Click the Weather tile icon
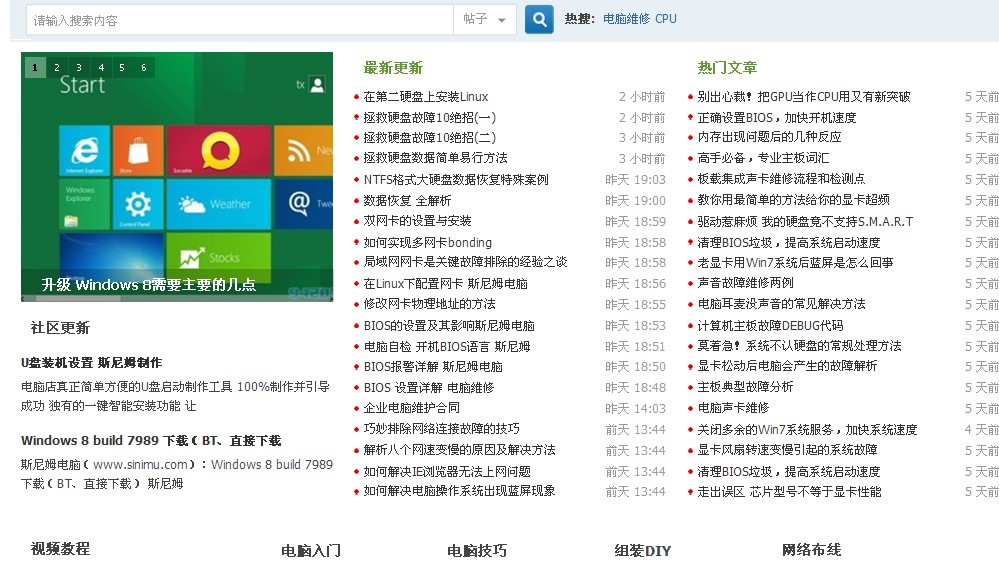The width and height of the screenshot is (999, 565). (219, 204)
